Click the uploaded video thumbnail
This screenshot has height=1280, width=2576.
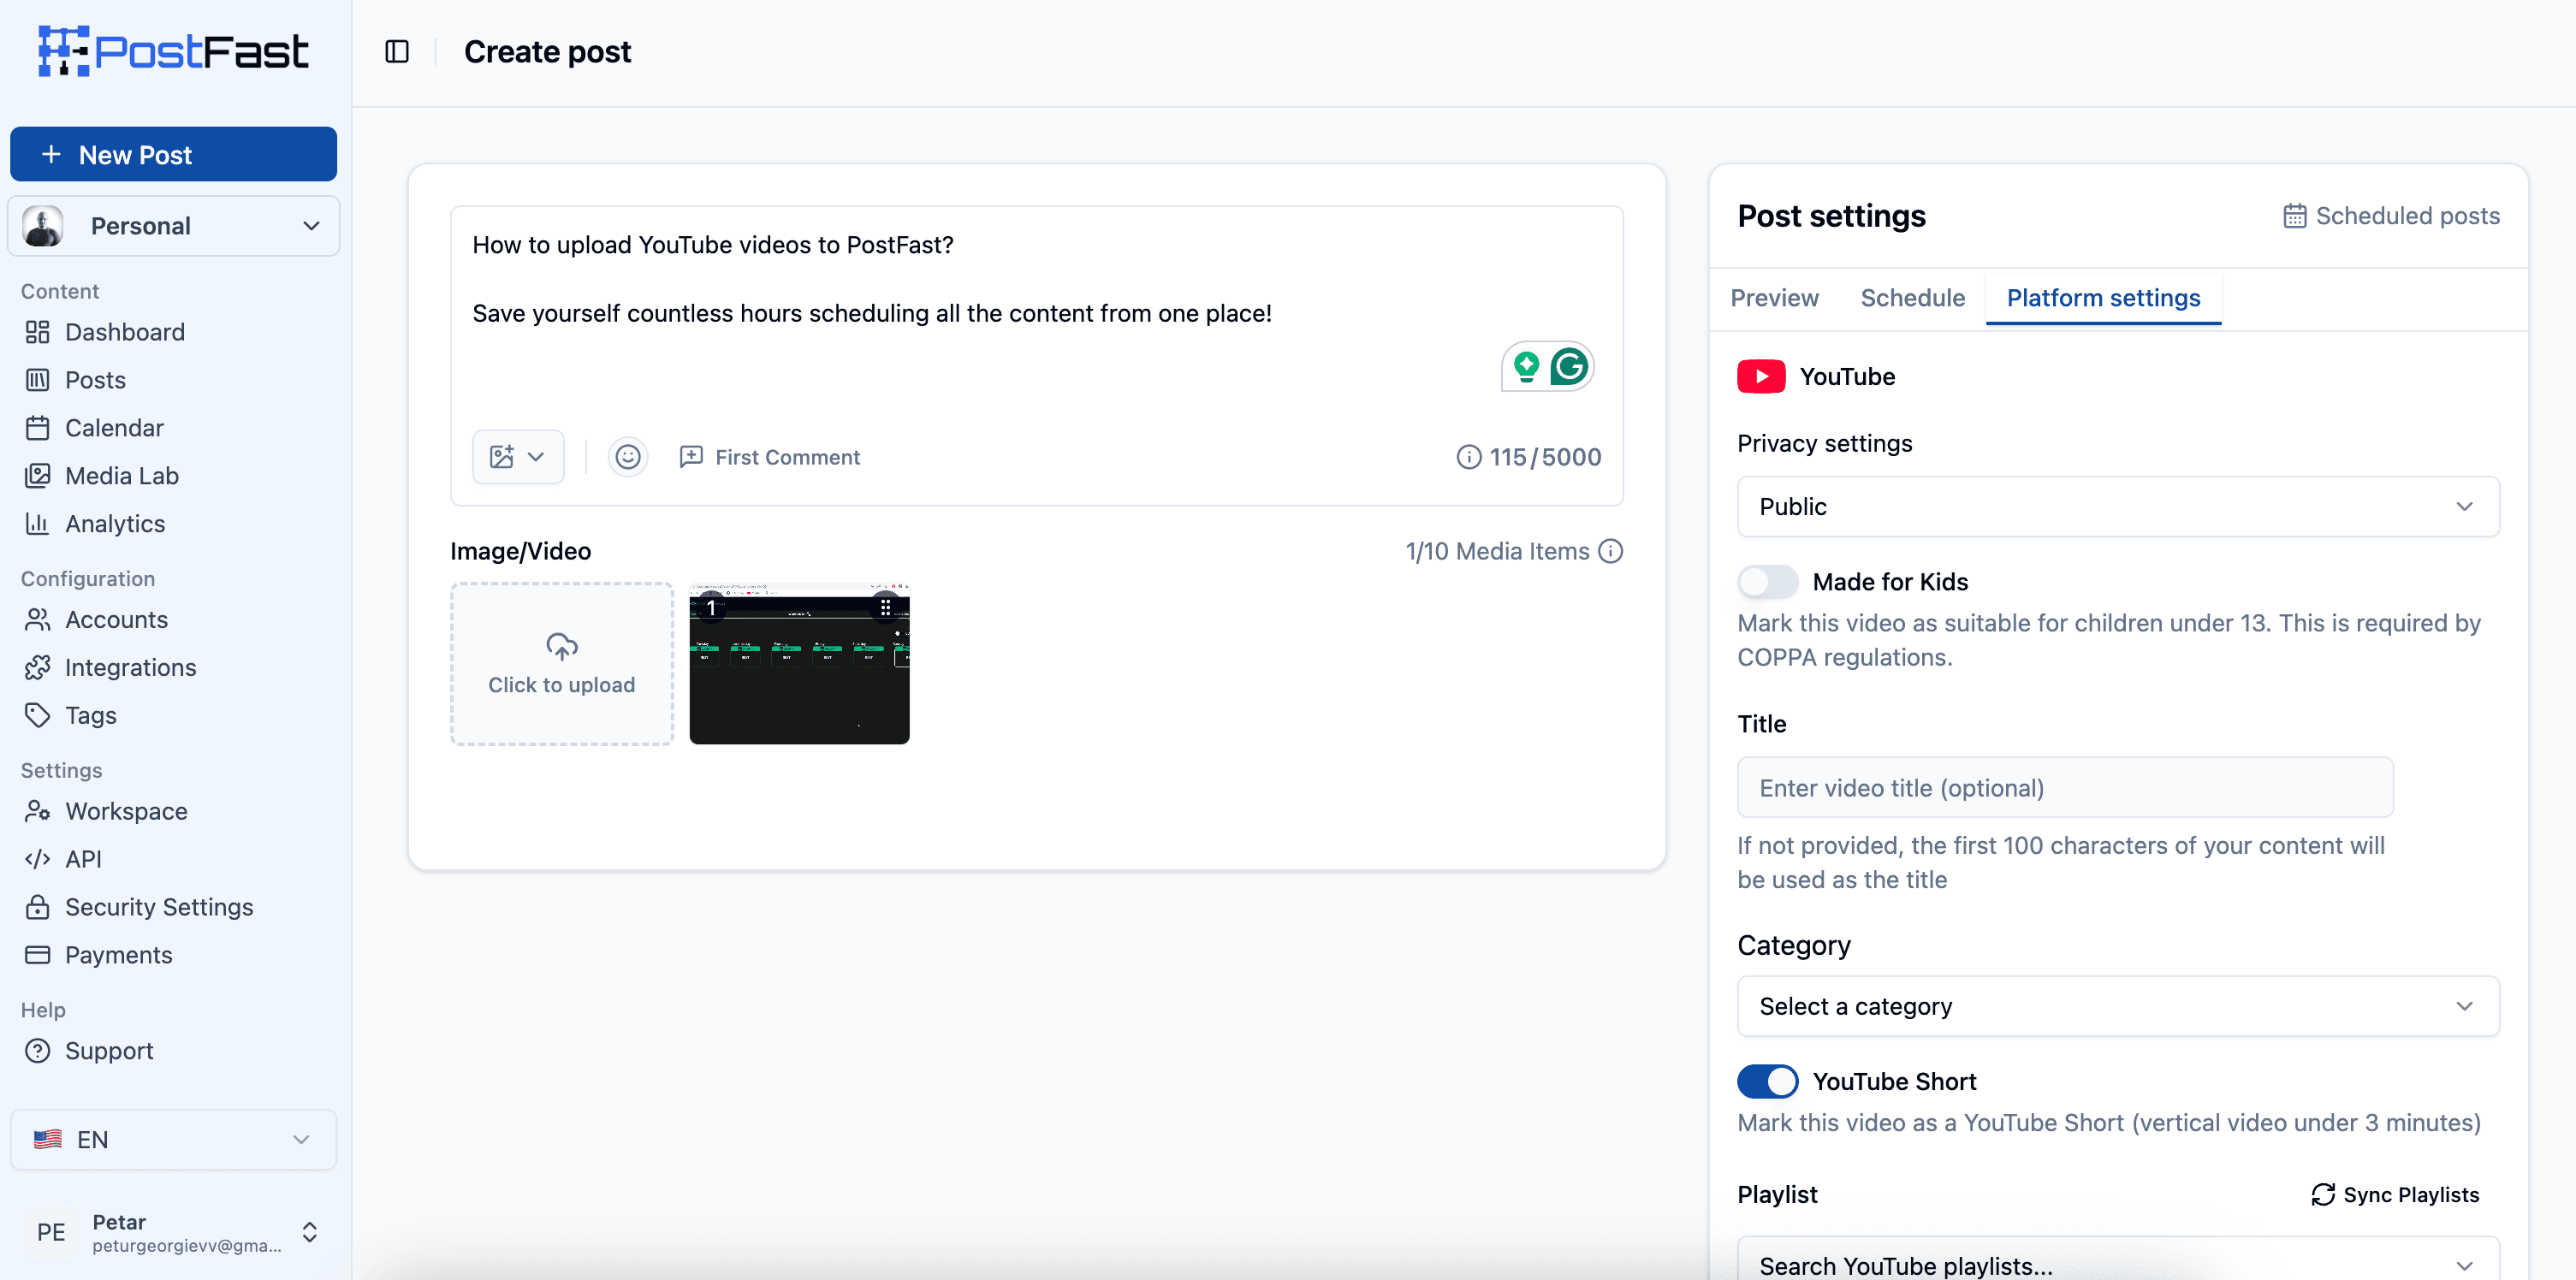click(x=799, y=663)
